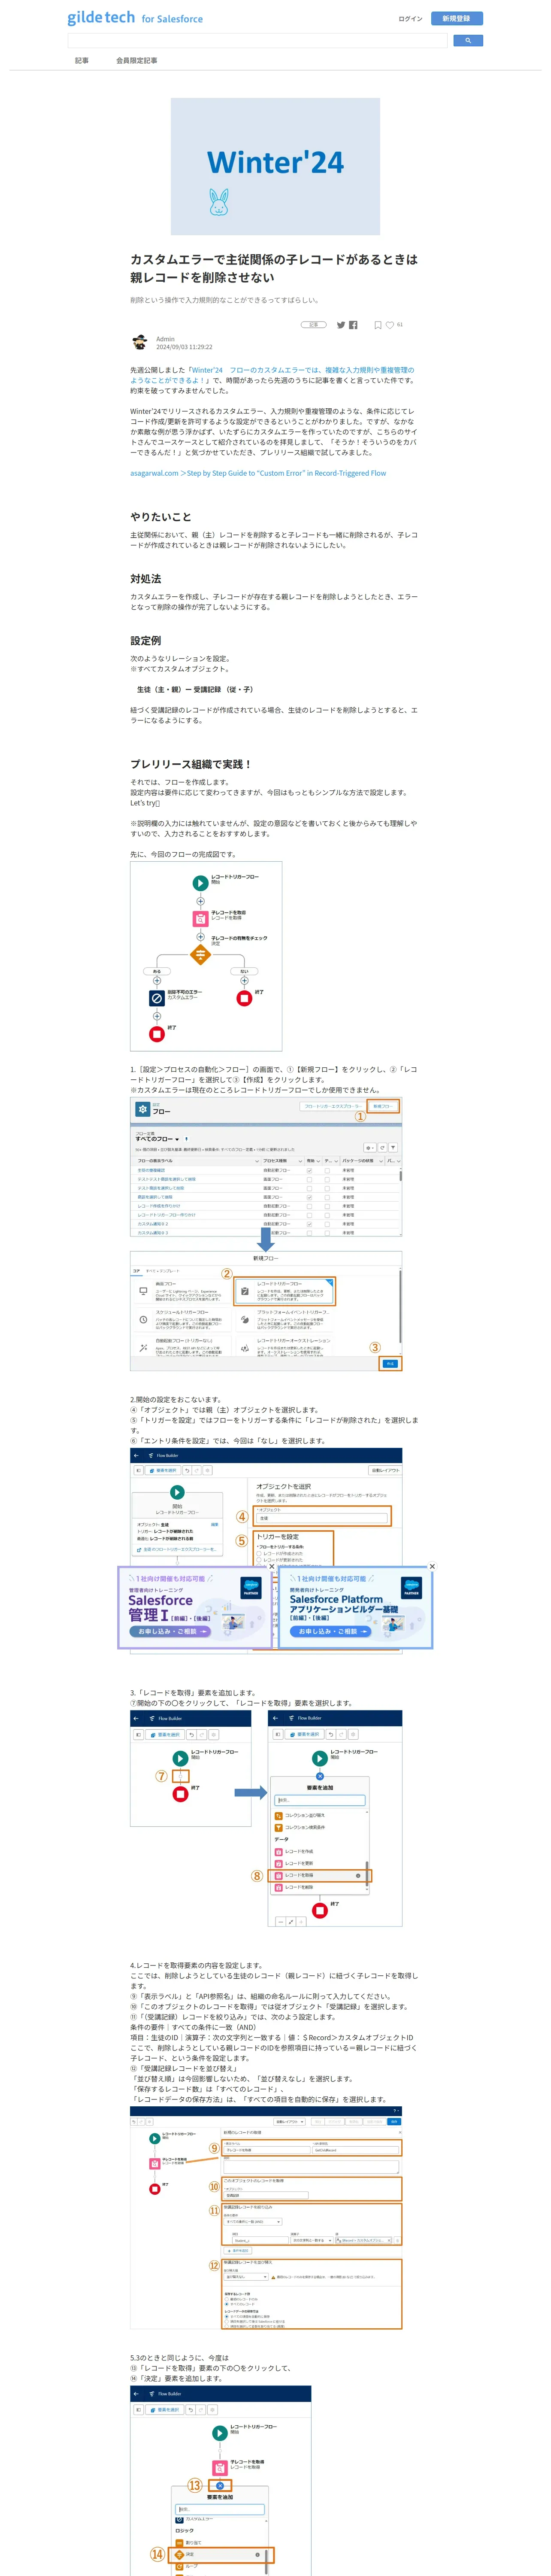Open the Admin author avatar
Image resolution: width=551 pixels, height=2576 pixels.
[x=139, y=343]
